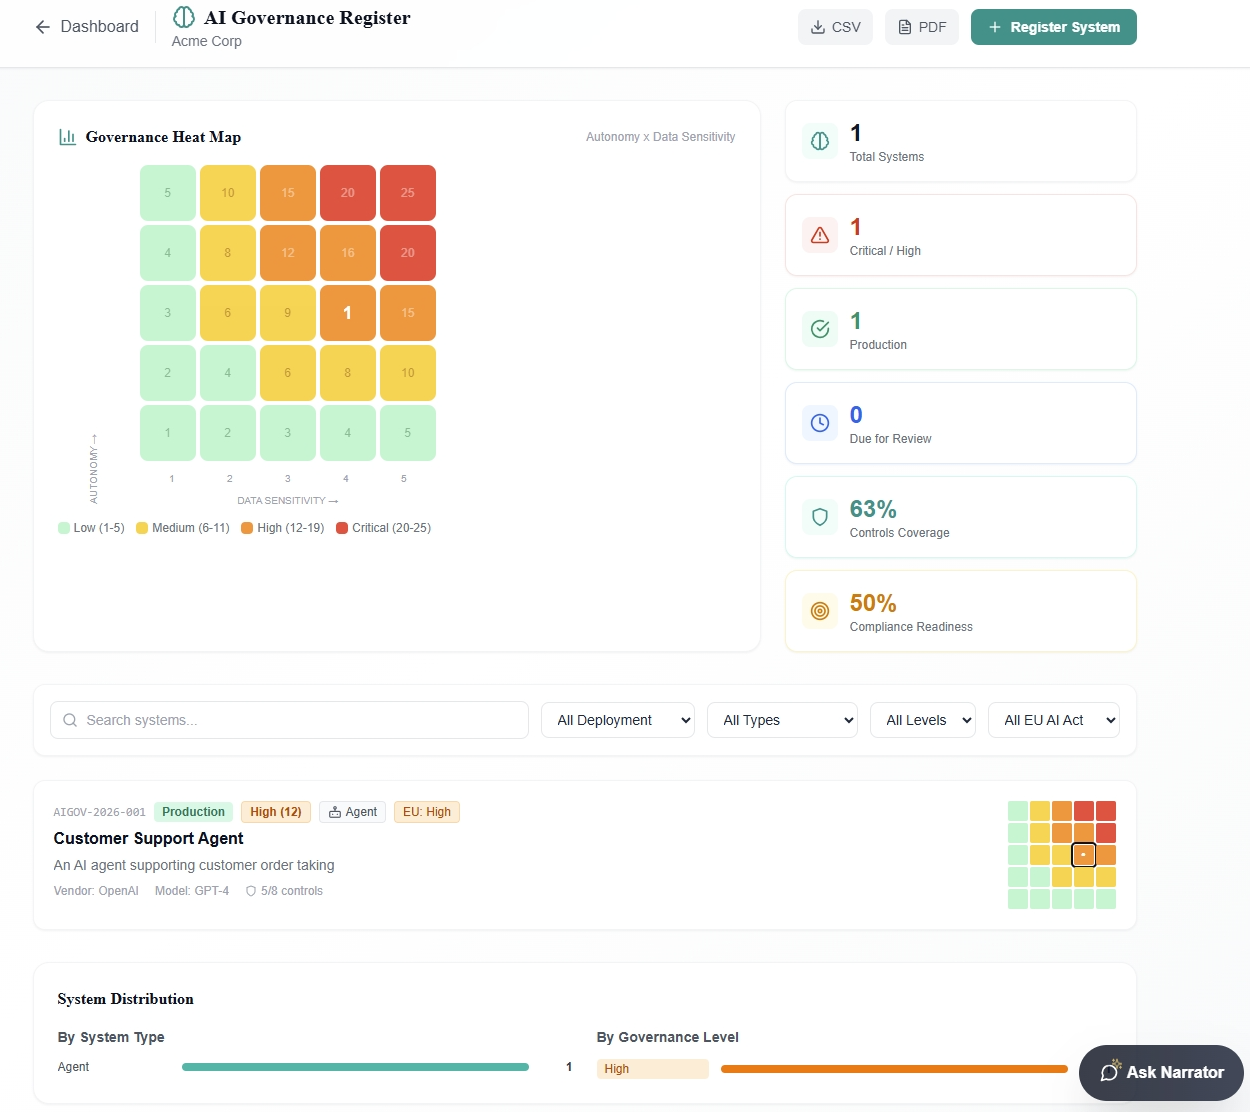The image size is (1250, 1112).
Task: Click the Critical/High warning triangle icon
Action: pos(820,235)
